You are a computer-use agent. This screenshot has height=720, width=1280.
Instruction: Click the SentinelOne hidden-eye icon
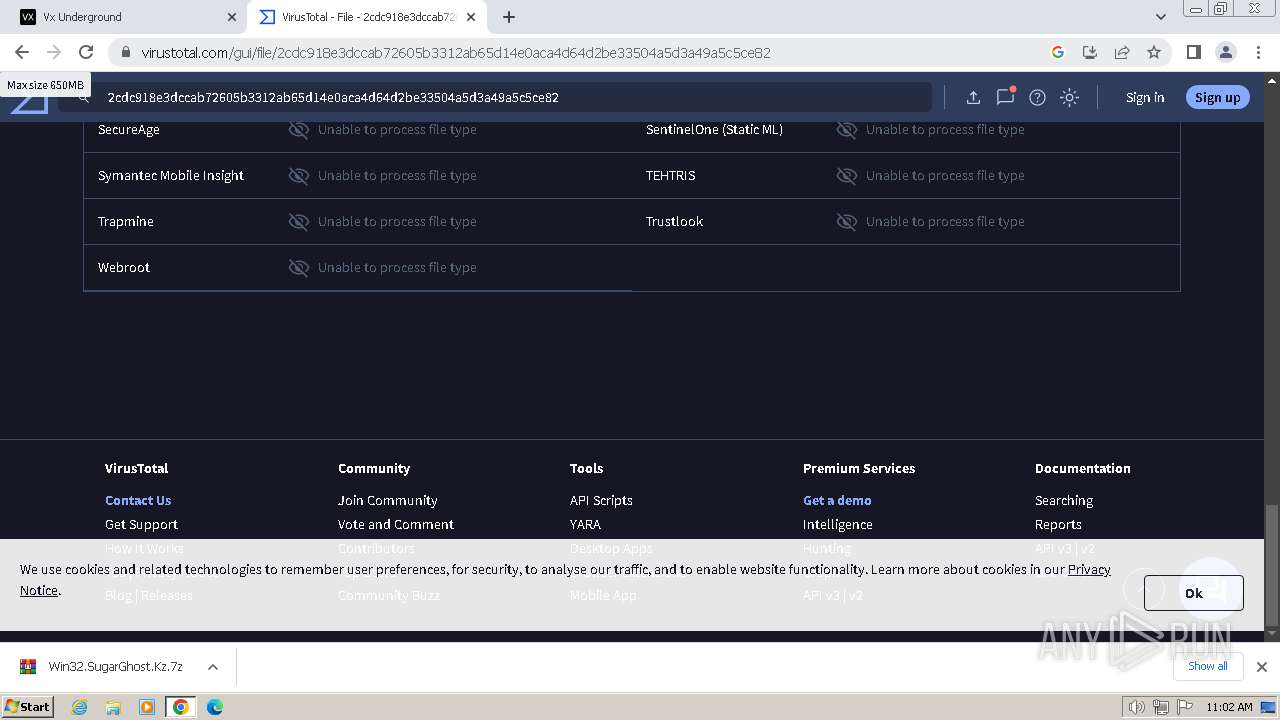tap(846, 129)
